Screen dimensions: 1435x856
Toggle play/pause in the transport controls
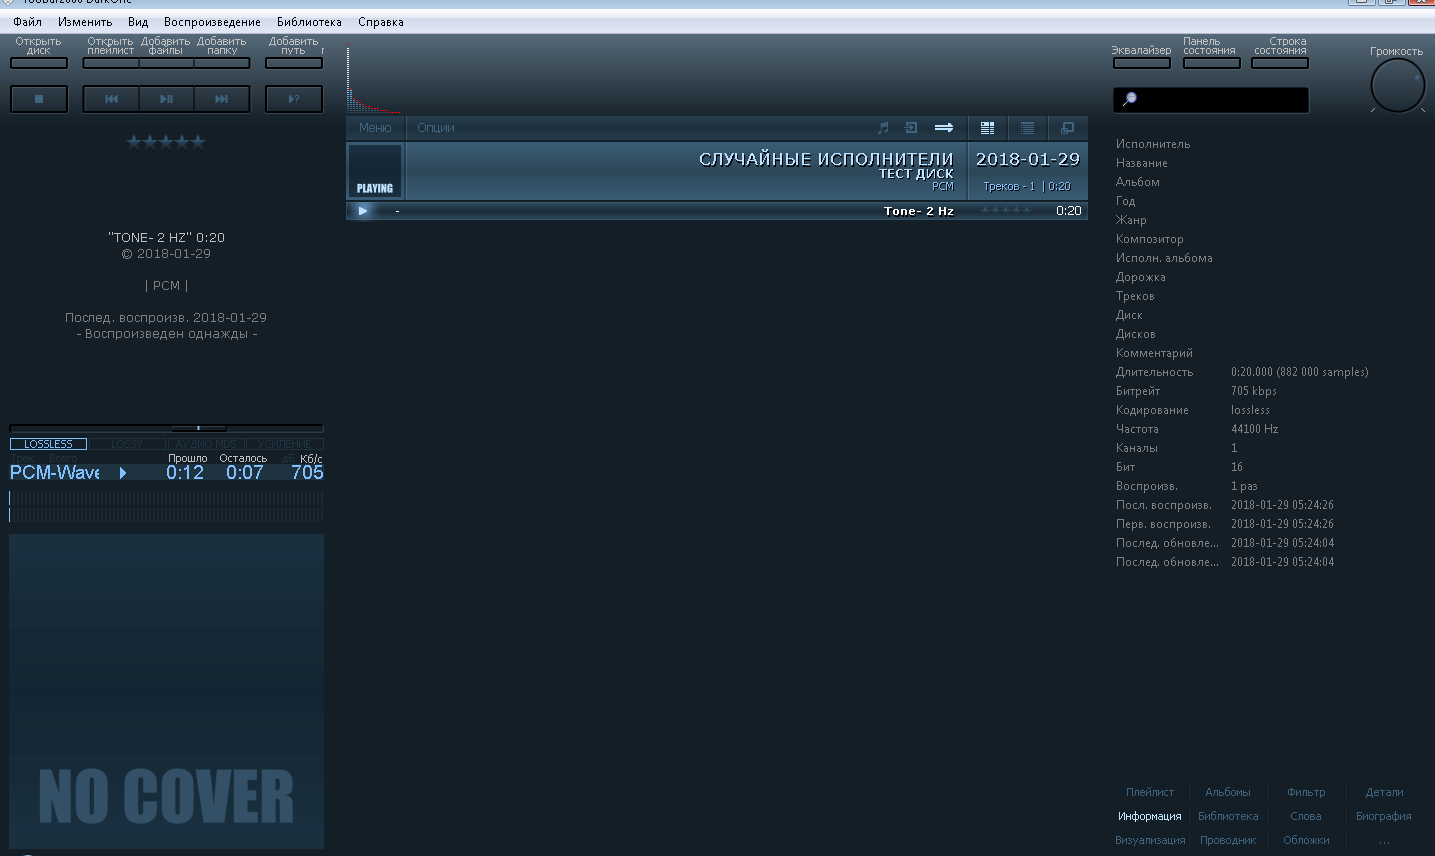click(x=166, y=99)
